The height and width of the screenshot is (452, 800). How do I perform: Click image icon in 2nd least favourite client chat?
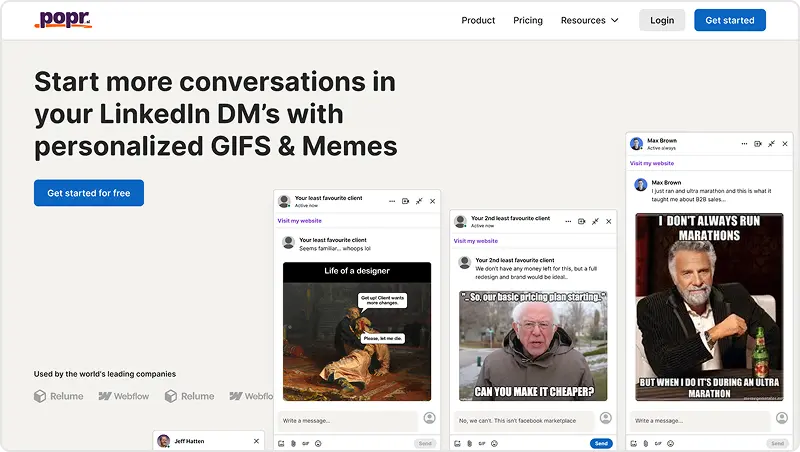[x=457, y=443]
